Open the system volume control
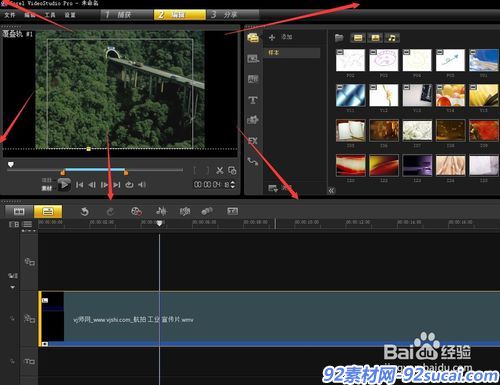 click(x=142, y=185)
